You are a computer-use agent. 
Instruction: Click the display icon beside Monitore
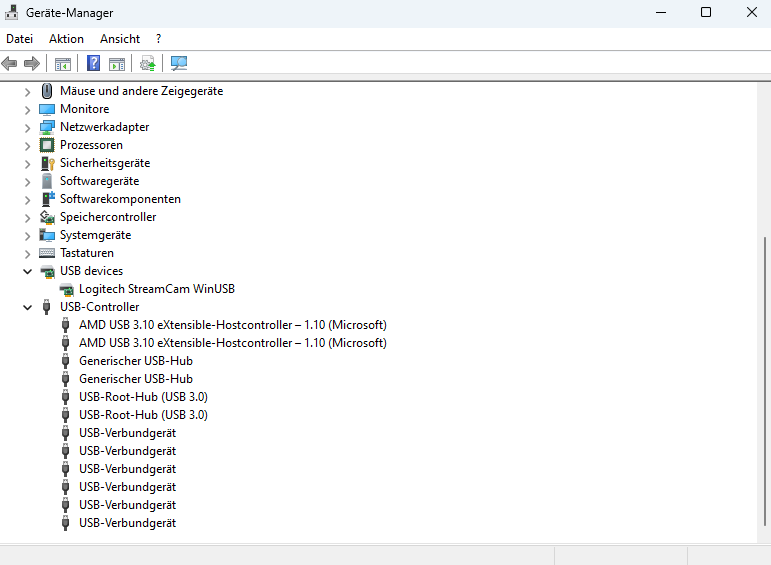(47, 109)
